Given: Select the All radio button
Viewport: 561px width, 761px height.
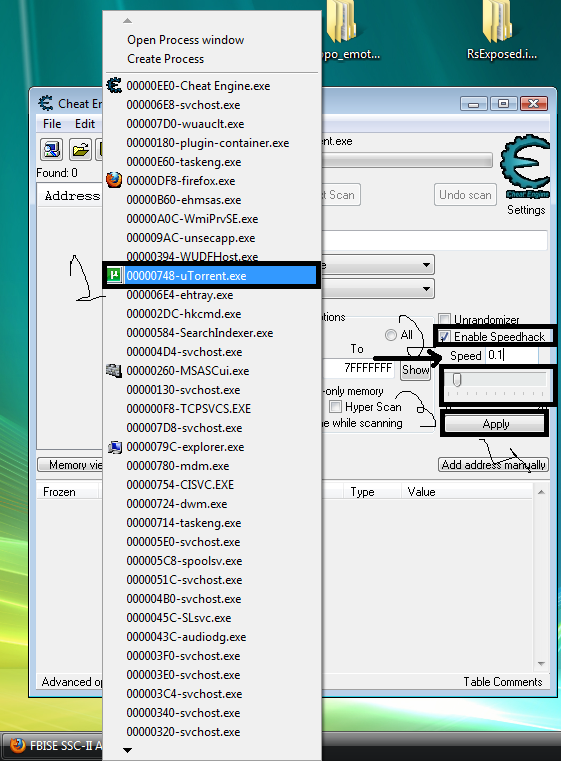Looking at the screenshot, I should 391,335.
